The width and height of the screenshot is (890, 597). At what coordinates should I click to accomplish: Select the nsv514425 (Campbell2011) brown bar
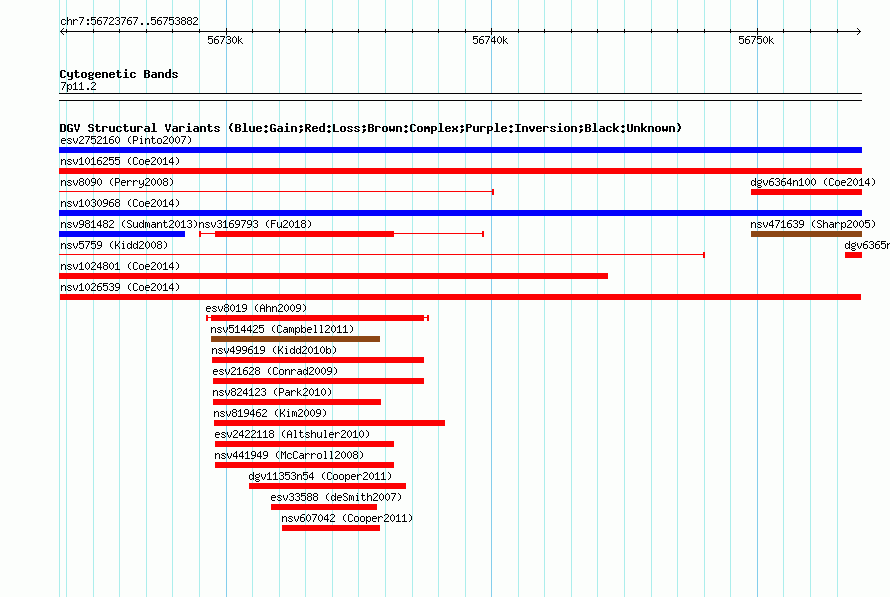pos(295,339)
